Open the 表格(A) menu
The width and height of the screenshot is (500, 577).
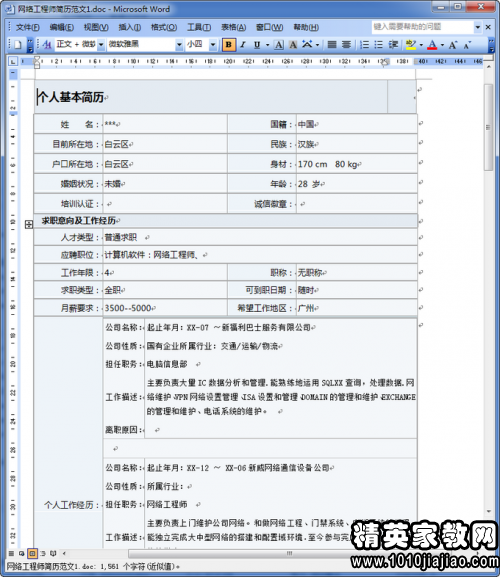click(x=233, y=27)
